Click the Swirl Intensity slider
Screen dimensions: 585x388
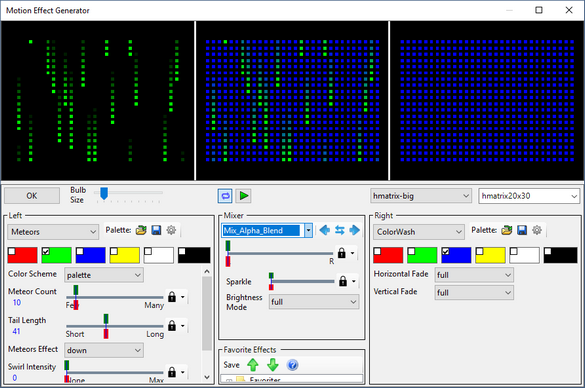[x=115, y=372]
